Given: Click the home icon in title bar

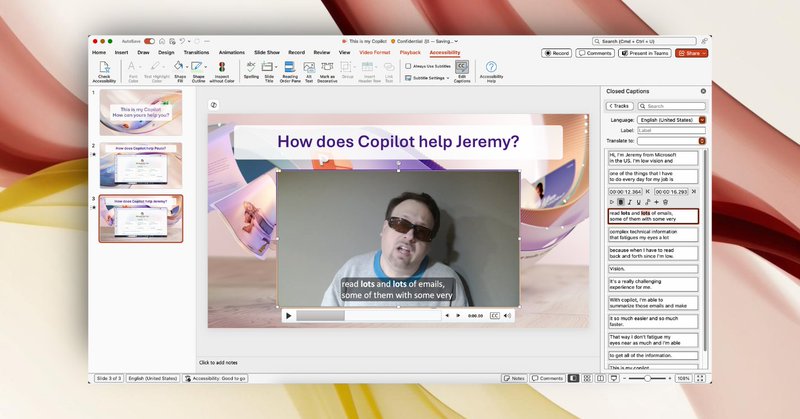Looking at the screenshot, I should [x=162, y=41].
